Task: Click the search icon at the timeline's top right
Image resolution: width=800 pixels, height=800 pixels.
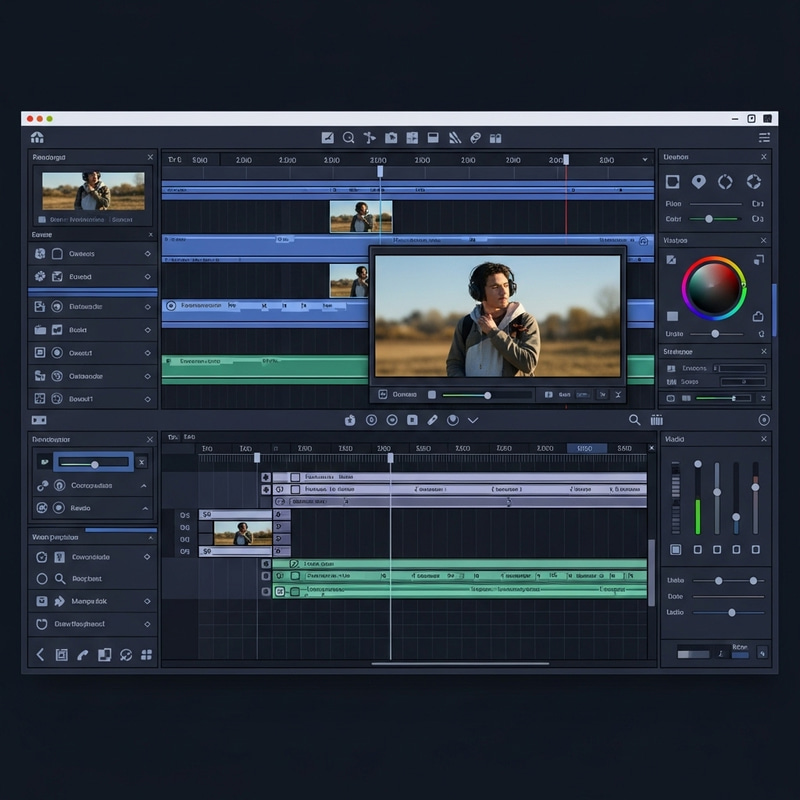Action: click(x=634, y=420)
